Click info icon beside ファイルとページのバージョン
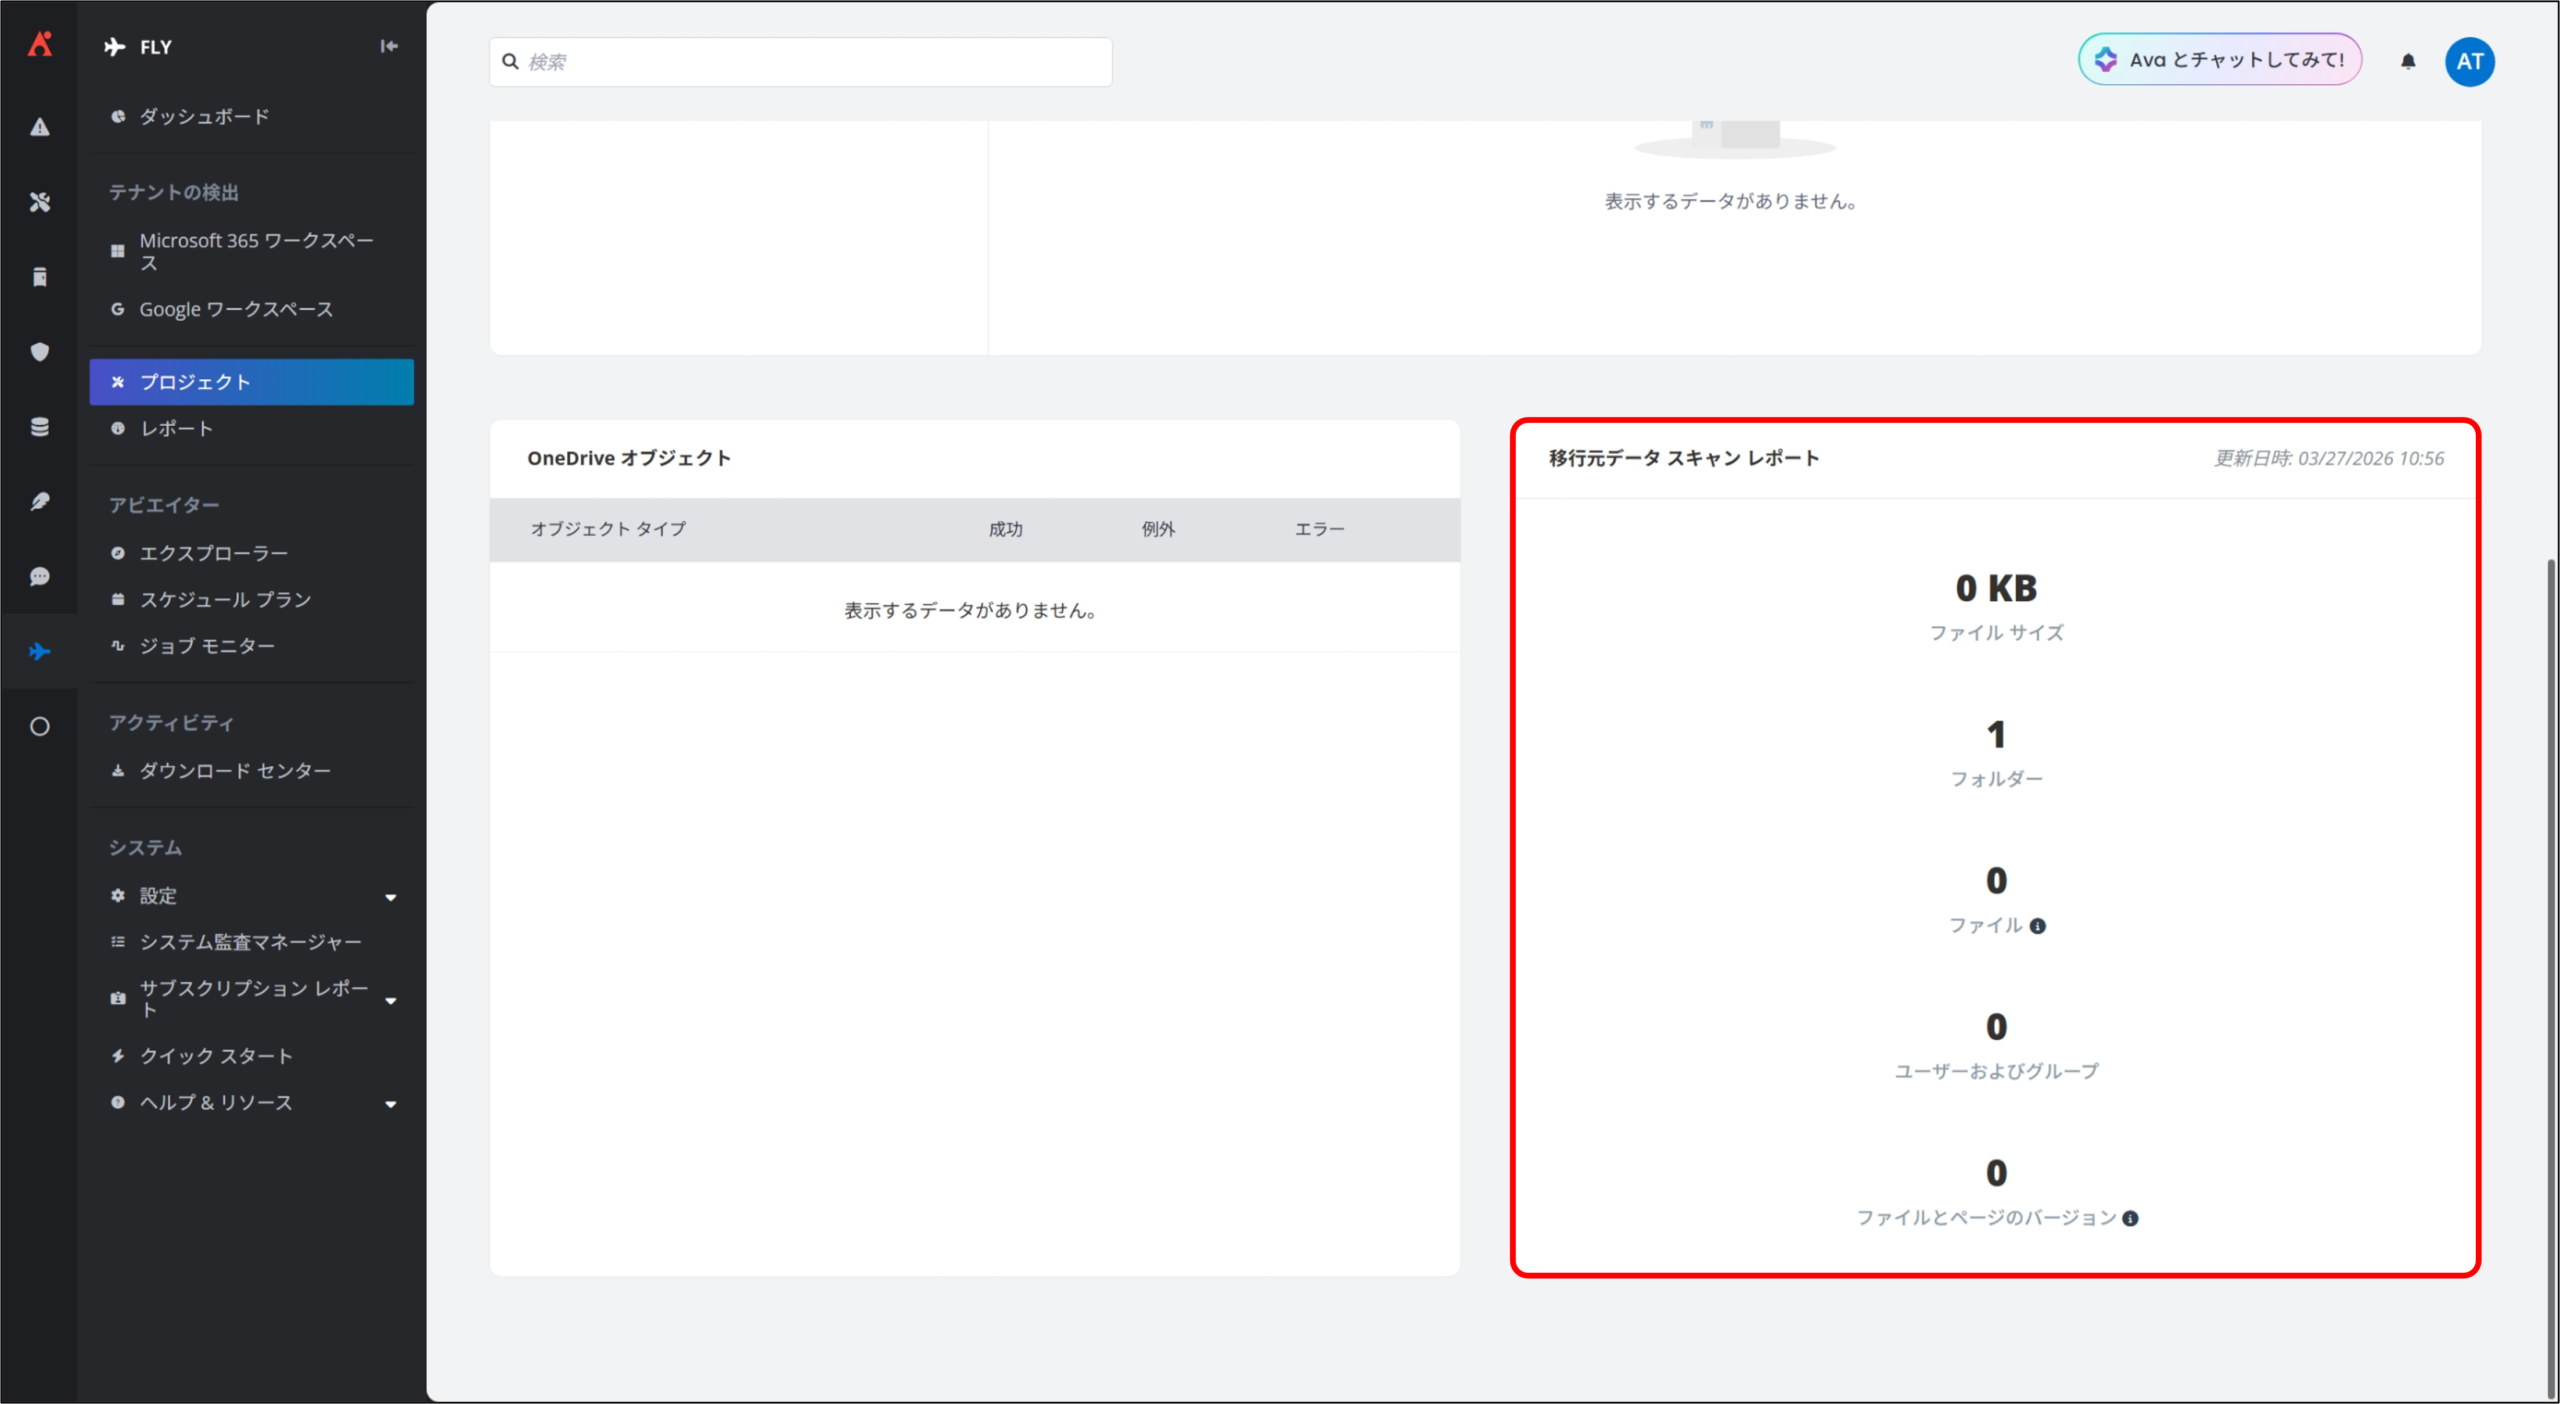 [2130, 1218]
